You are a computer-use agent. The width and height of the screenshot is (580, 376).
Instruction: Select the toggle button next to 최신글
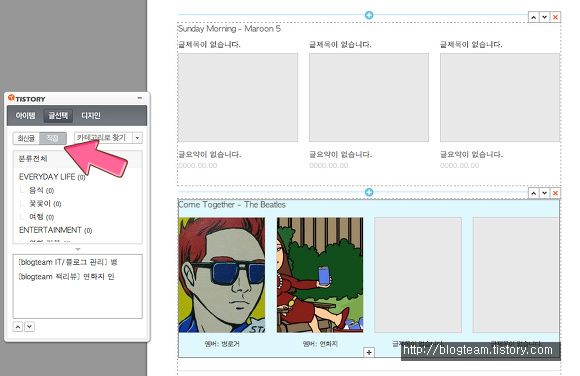[53, 138]
